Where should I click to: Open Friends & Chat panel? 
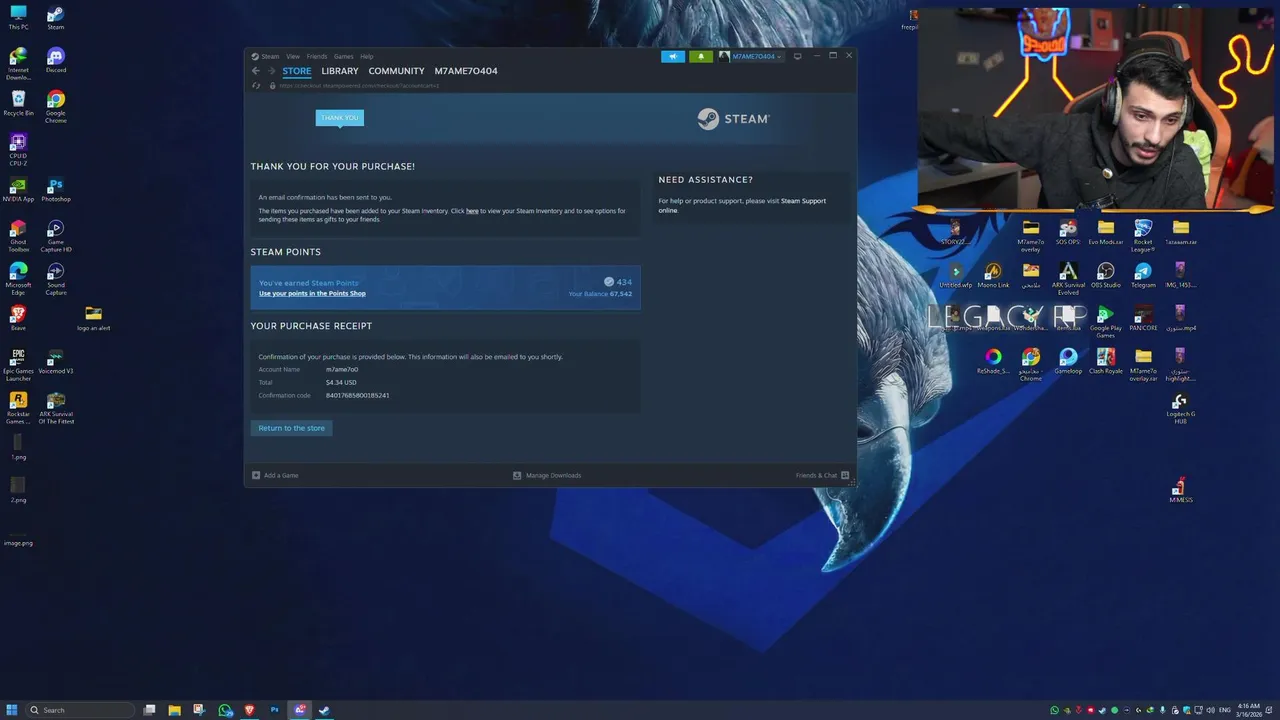(822, 475)
